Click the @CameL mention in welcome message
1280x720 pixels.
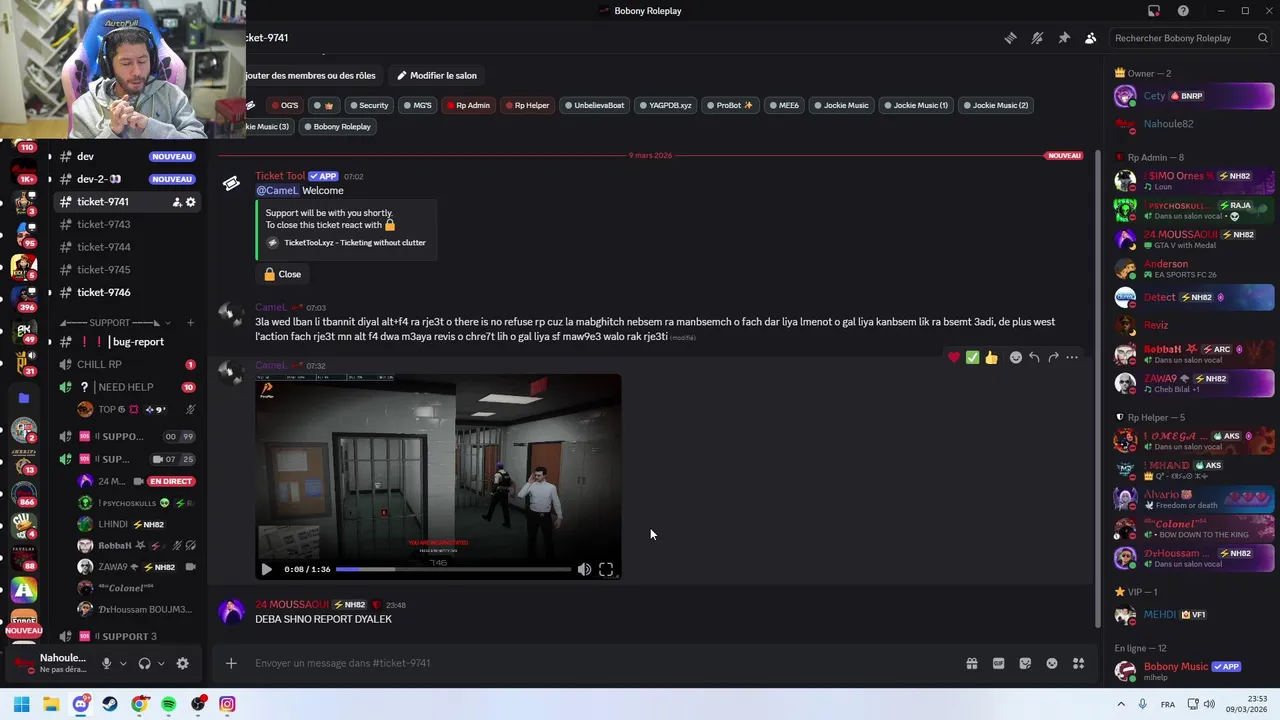(x=277, y=190)
